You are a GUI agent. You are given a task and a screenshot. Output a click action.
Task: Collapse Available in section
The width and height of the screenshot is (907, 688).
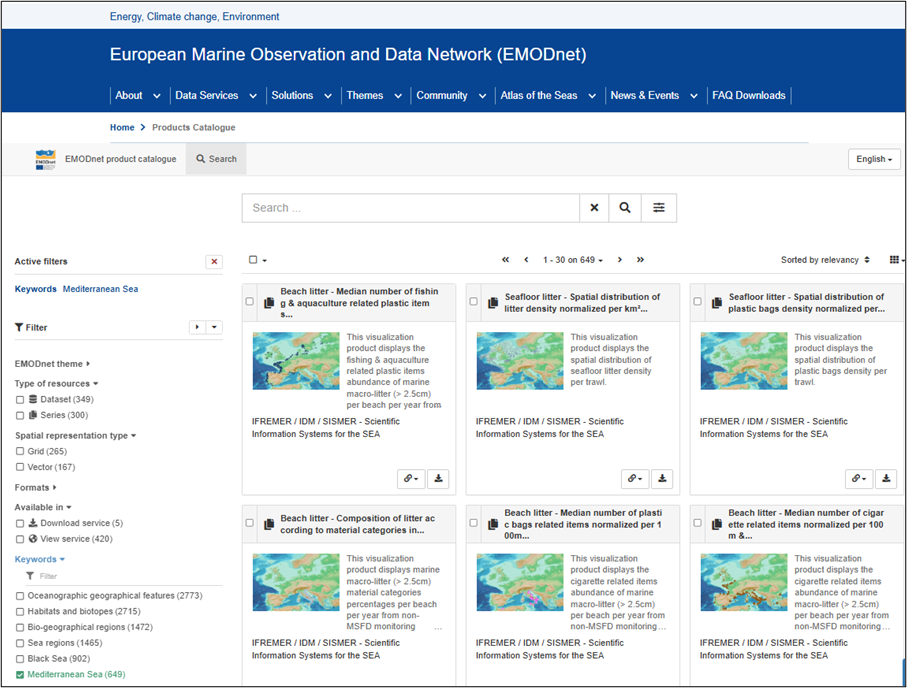click(43, 507)
